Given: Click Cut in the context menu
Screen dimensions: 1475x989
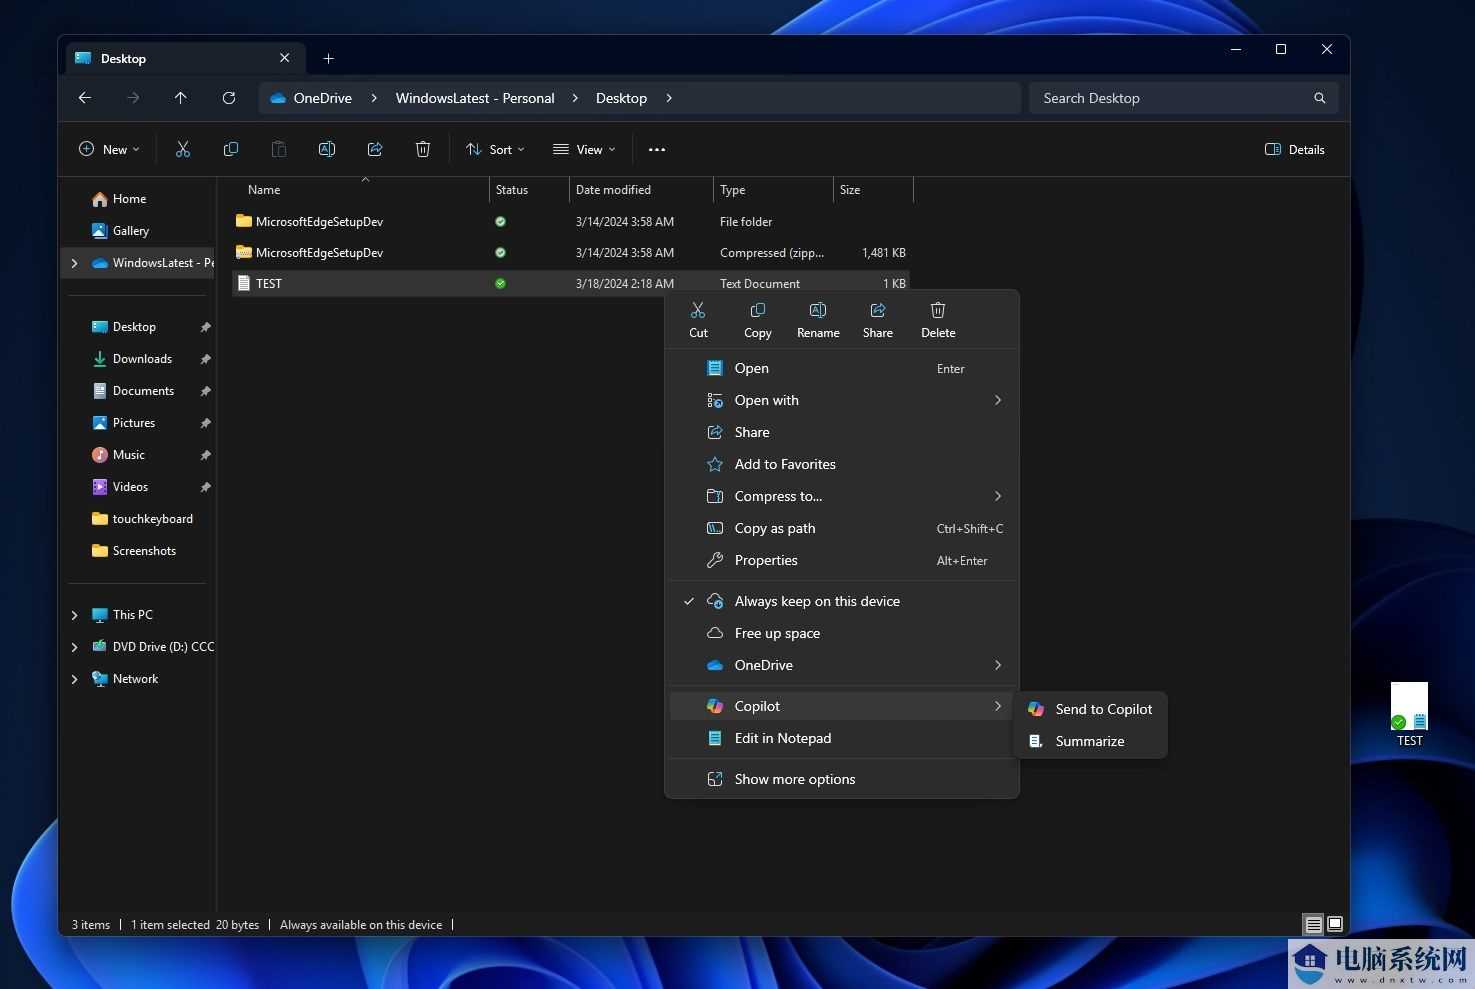Looking at the screenshot, I should [x=698, y=321].
